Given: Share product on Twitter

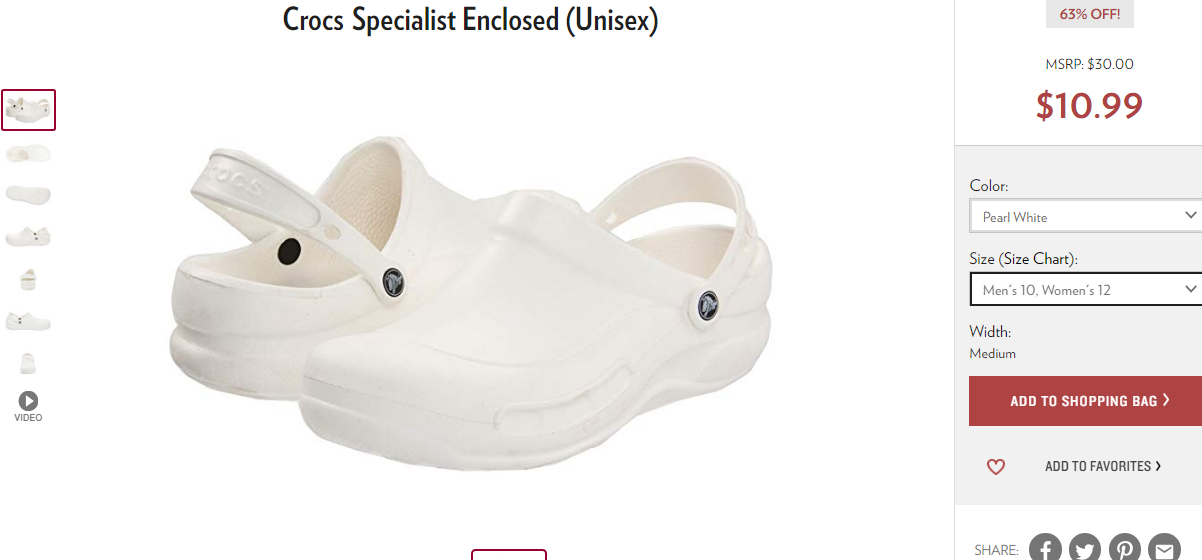Looking at the screenshot, I should (x=1085, y=548).
